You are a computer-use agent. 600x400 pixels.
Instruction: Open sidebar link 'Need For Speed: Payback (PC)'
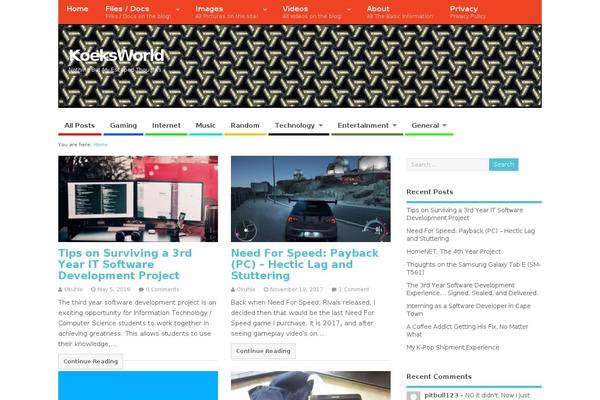(x=471, y=235)
